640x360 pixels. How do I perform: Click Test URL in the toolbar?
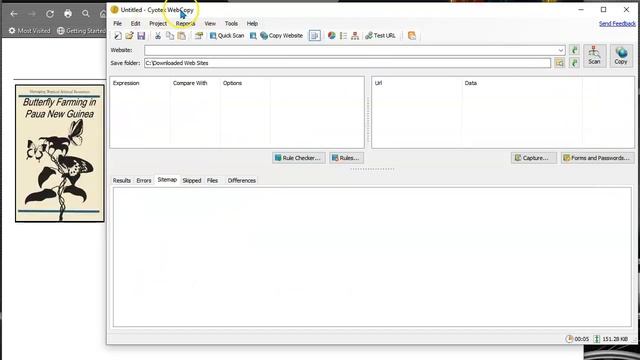[380, 36]
